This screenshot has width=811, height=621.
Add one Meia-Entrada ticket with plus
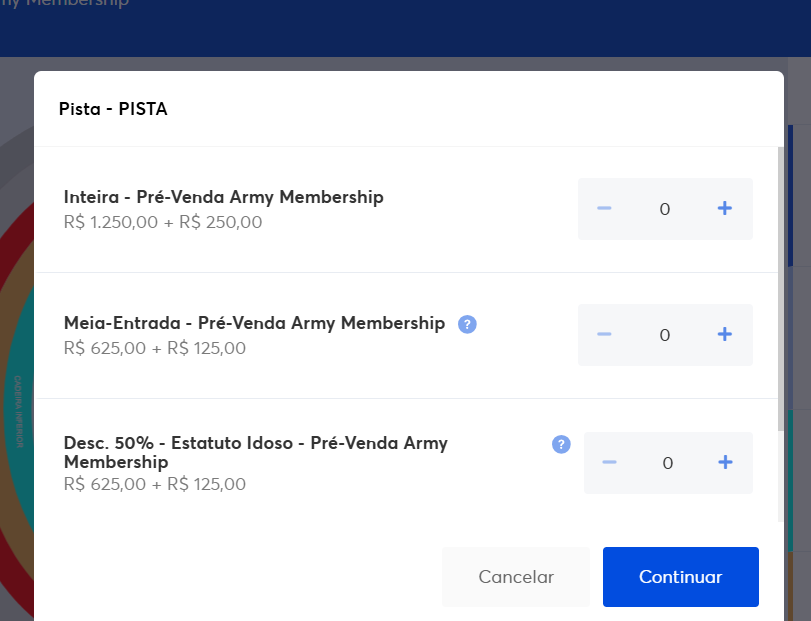coord(725,335)
